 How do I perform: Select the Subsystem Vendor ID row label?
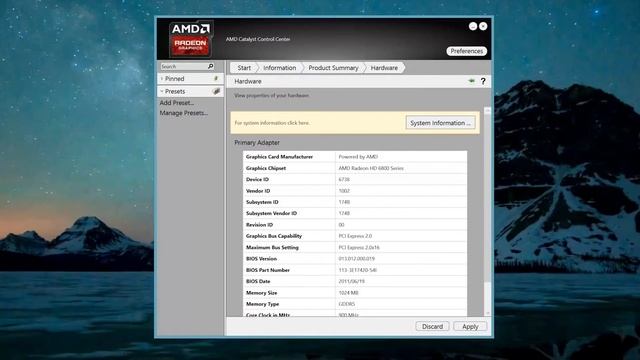tap(271, 213)
